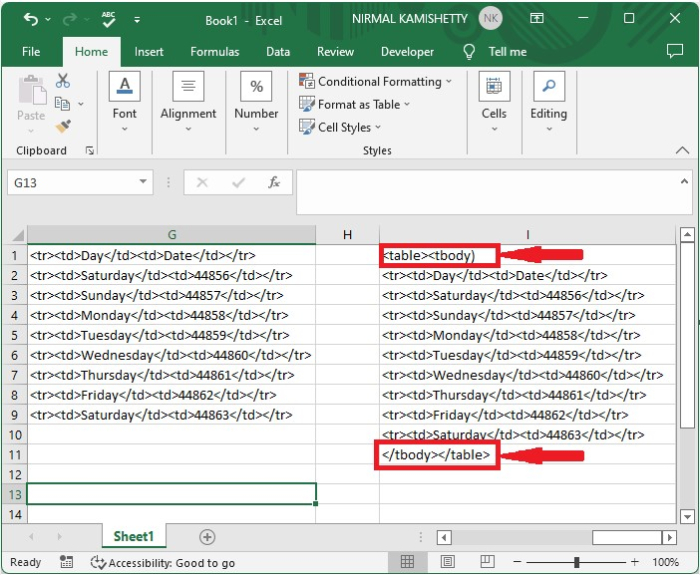Select column G header
This screenshot has height=575, width=700.
171,235
